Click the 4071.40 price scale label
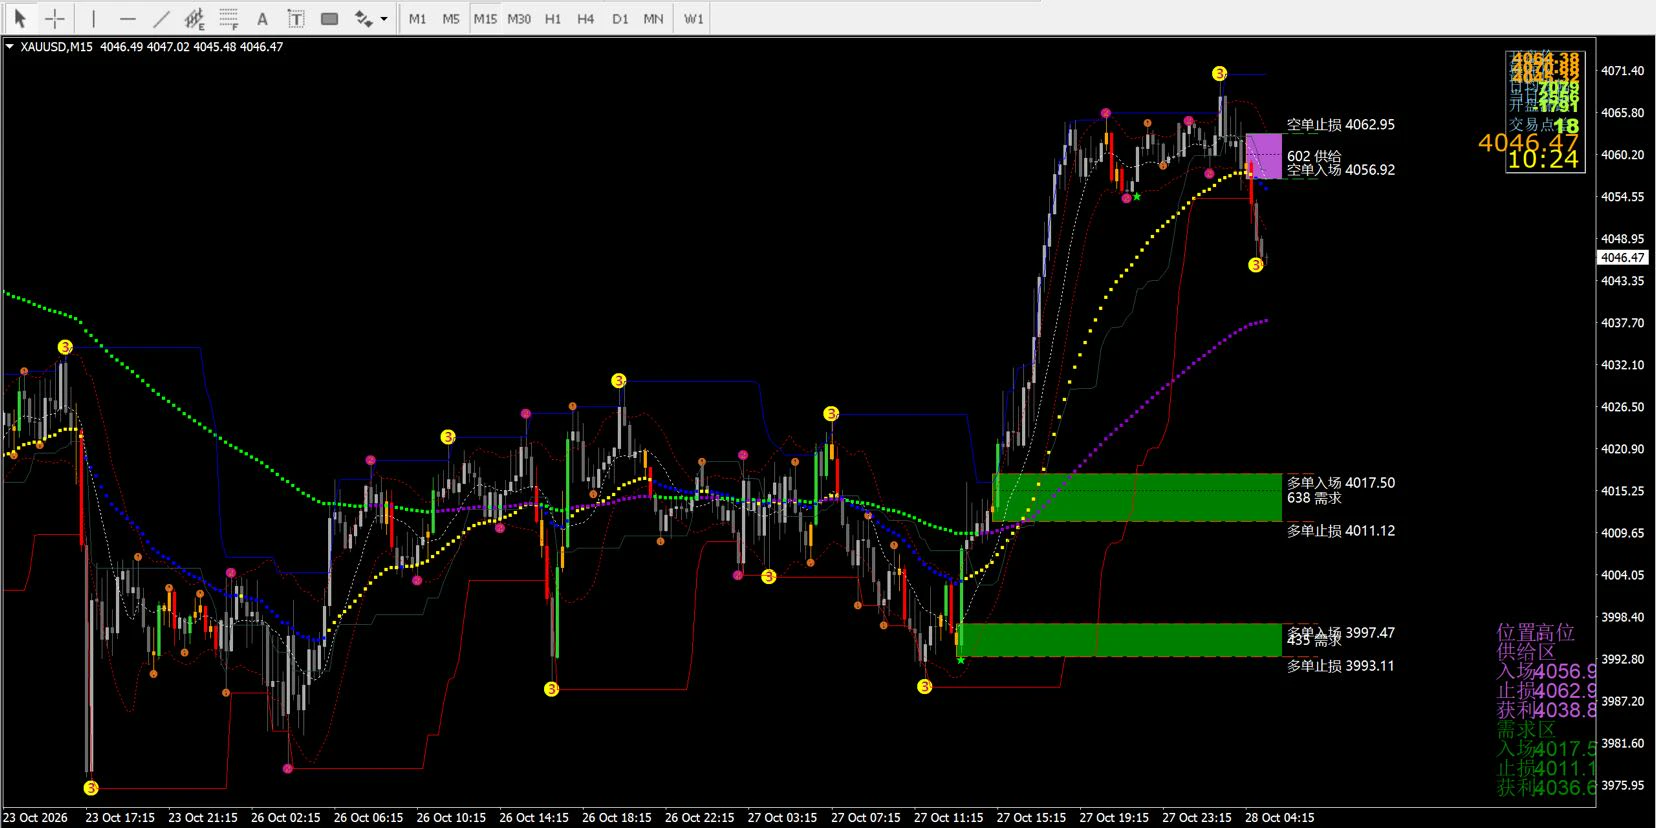The image size is (1656, 828). point(1622,70)
